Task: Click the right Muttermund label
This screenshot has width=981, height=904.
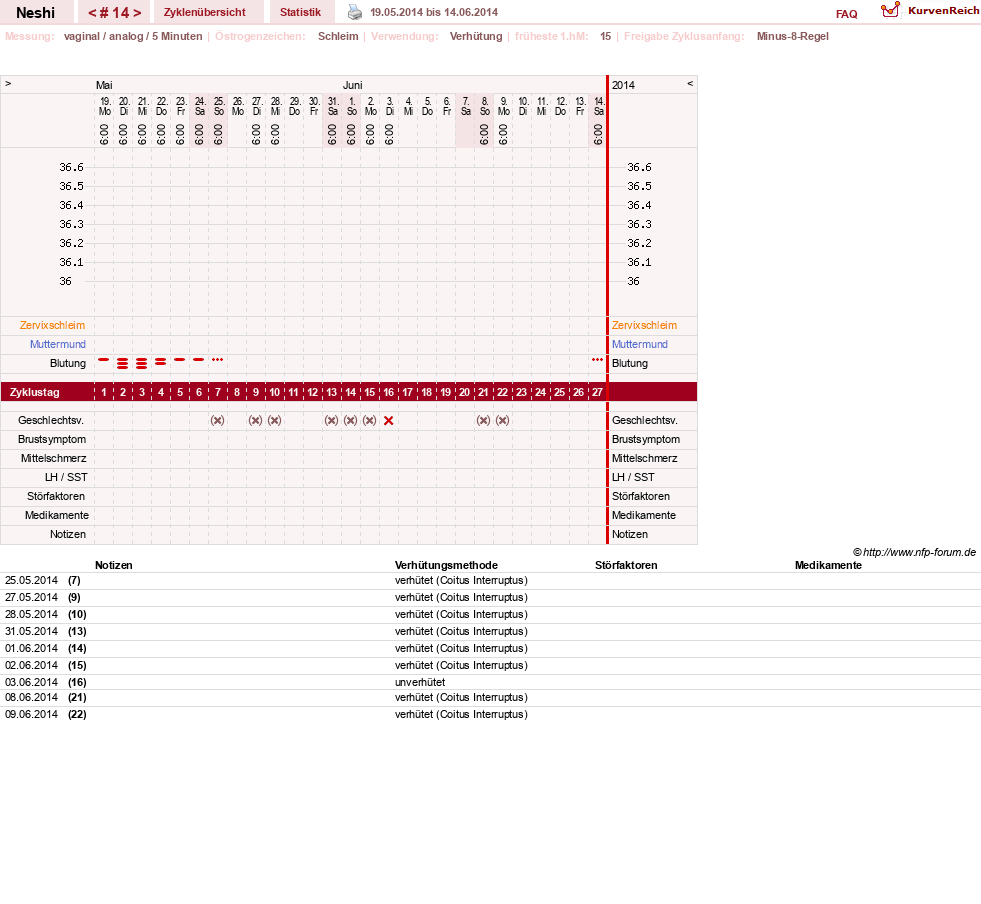Action: click(639, 344)
